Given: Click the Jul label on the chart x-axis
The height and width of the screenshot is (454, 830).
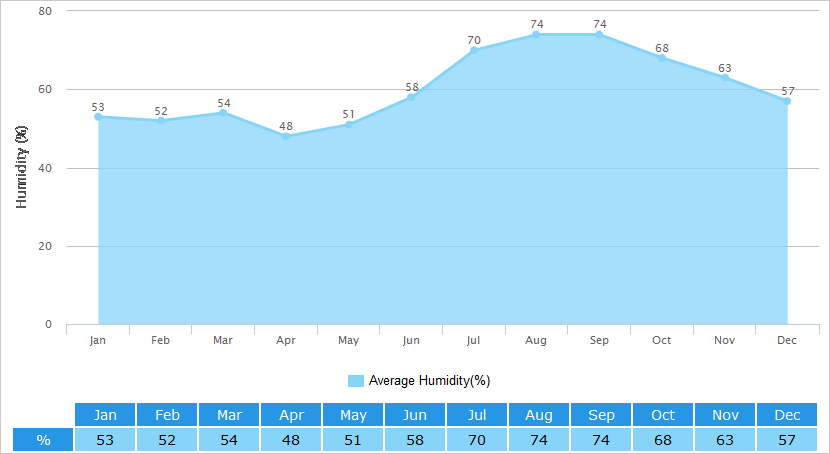Looking at the screenshot, I should tap(473, 340).
